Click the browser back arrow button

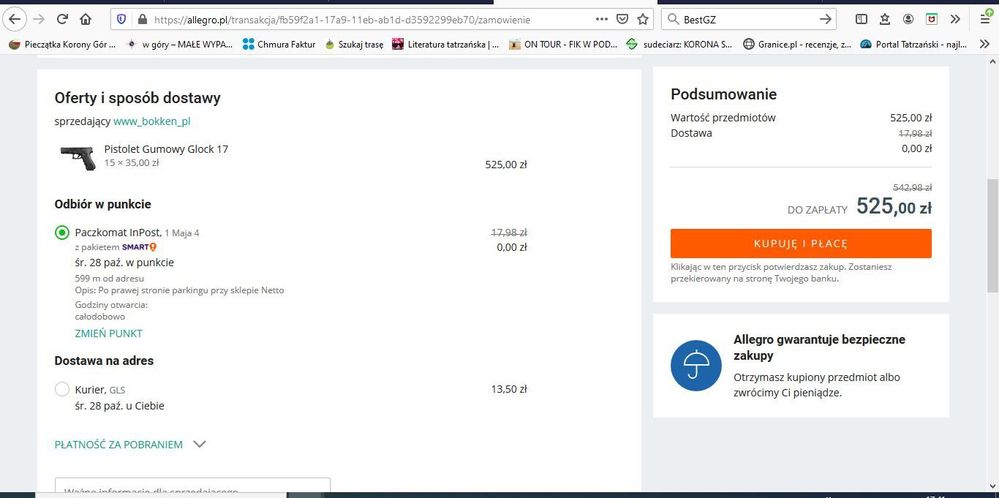pyautogui.click(x=15, y=19)
